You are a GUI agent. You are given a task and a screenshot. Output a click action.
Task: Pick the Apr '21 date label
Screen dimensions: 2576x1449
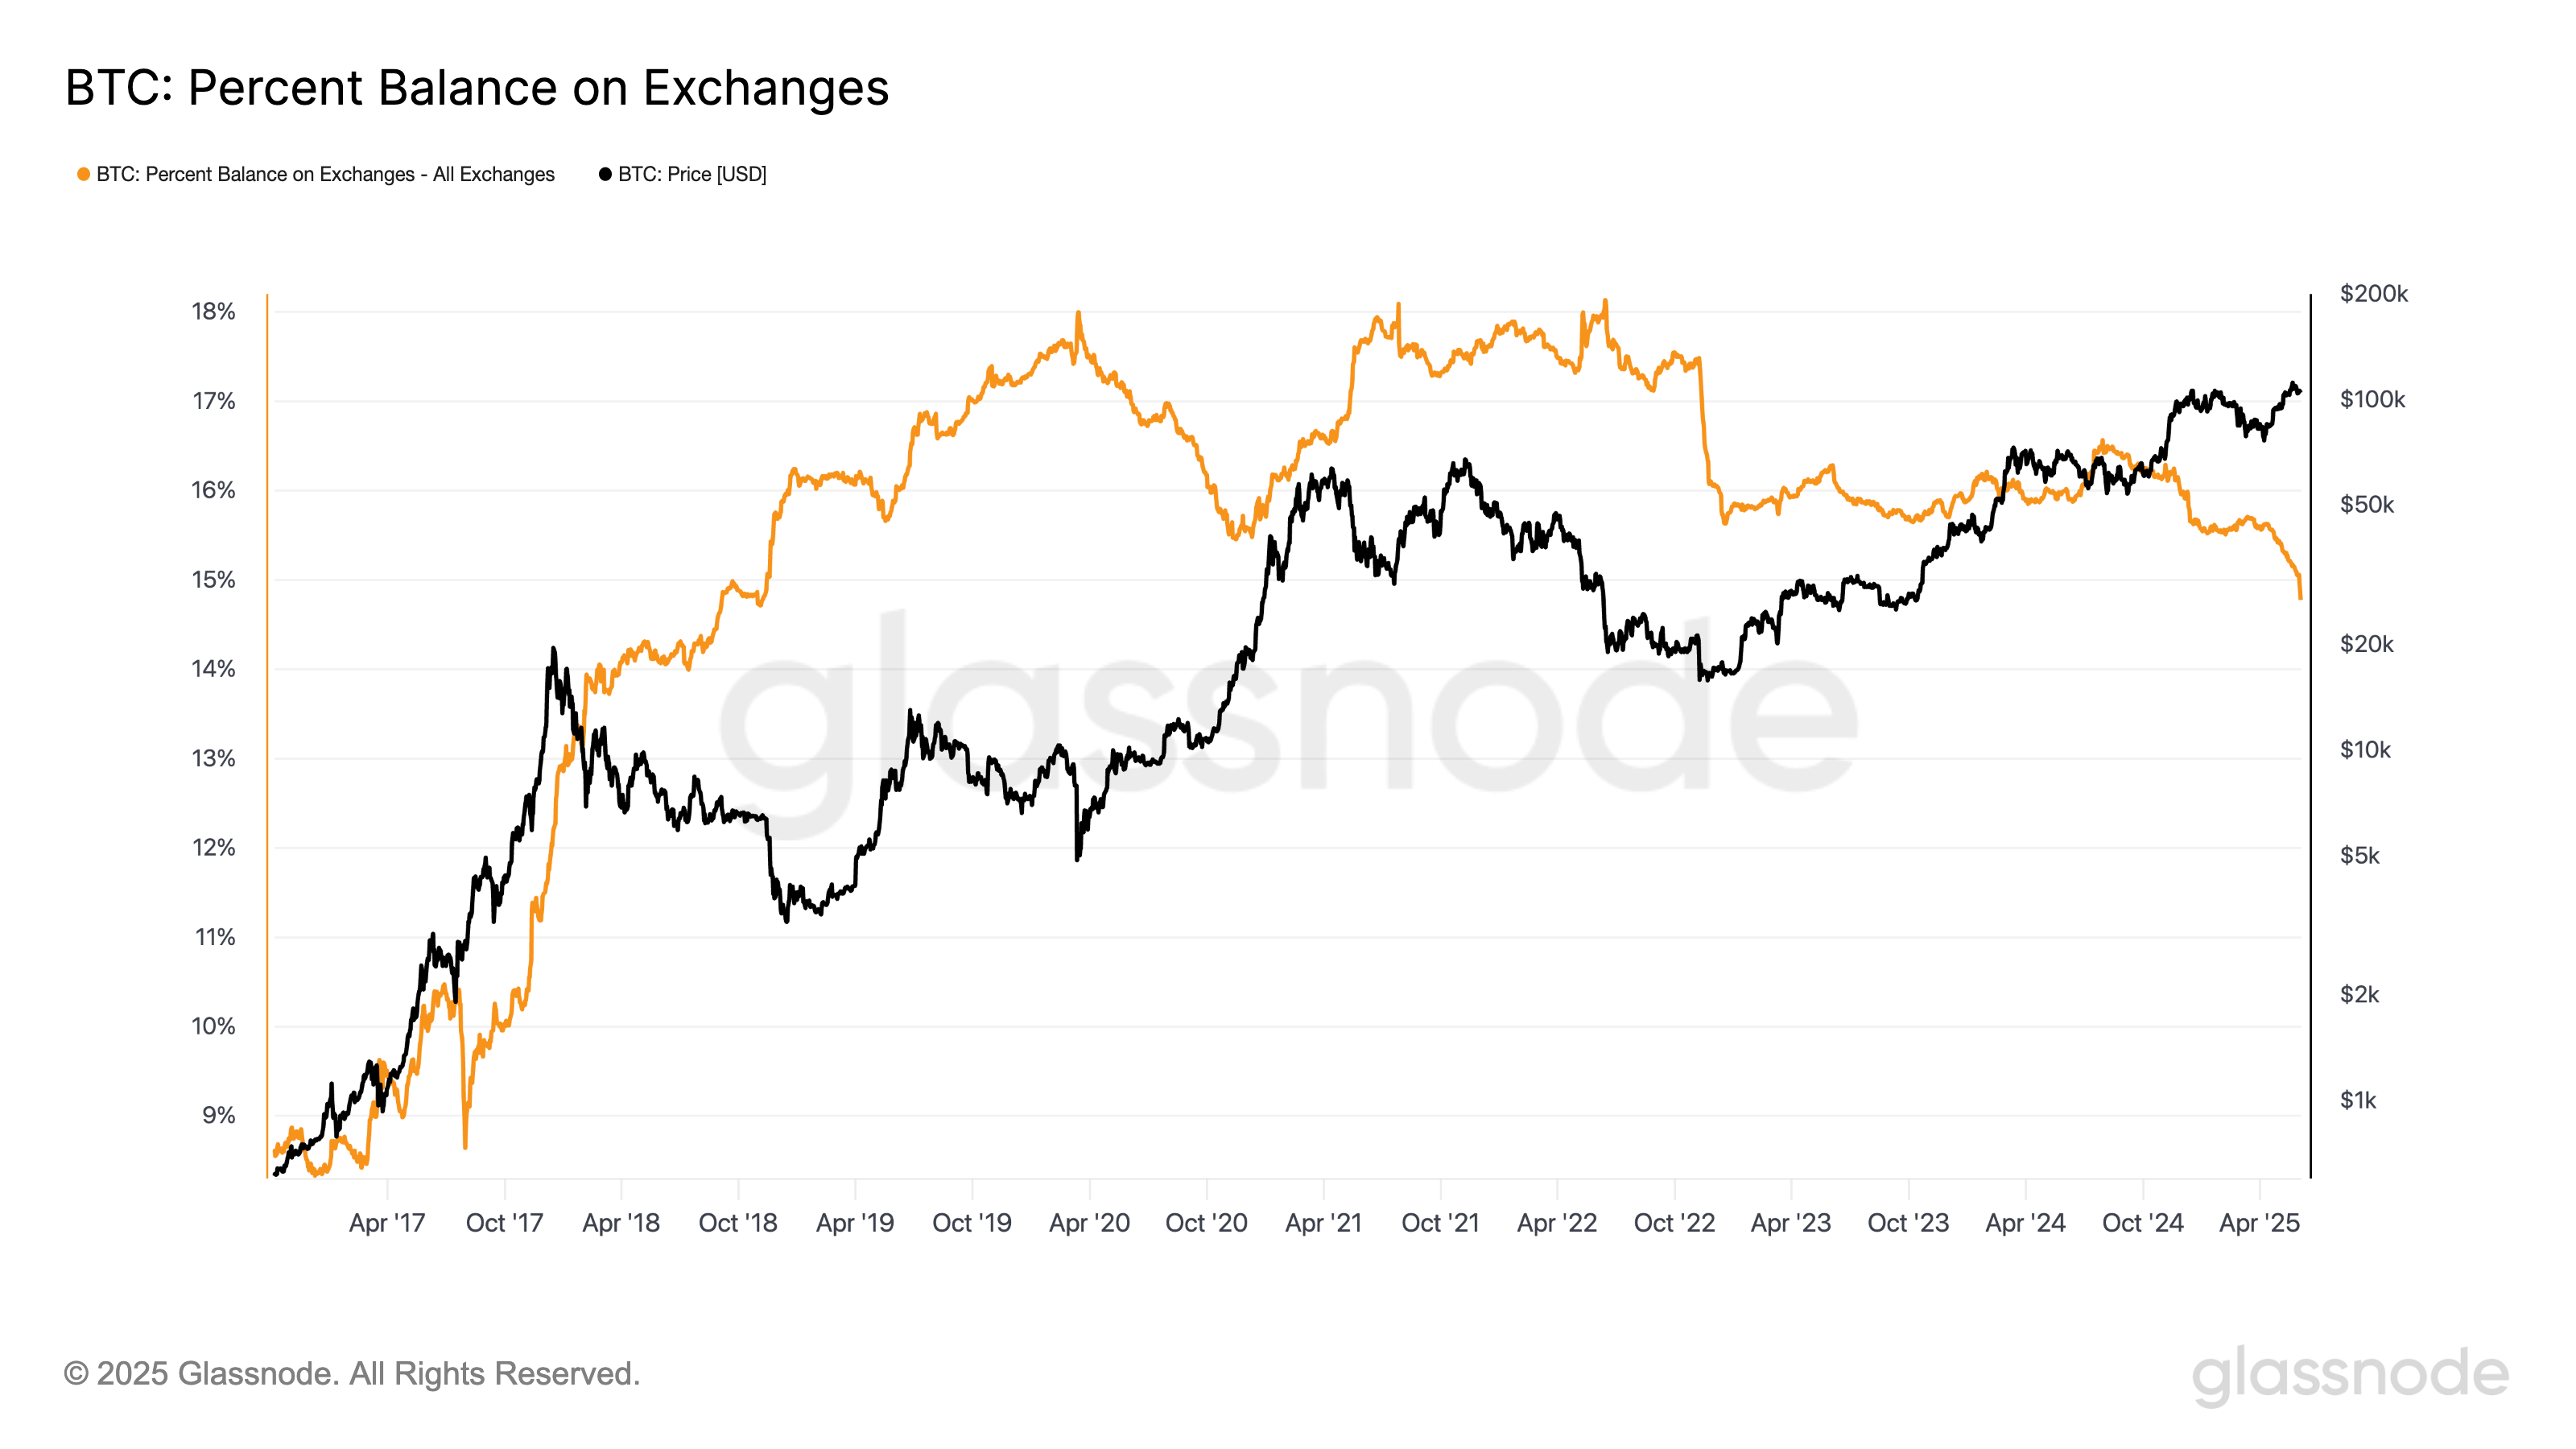coord(1323,1223)
